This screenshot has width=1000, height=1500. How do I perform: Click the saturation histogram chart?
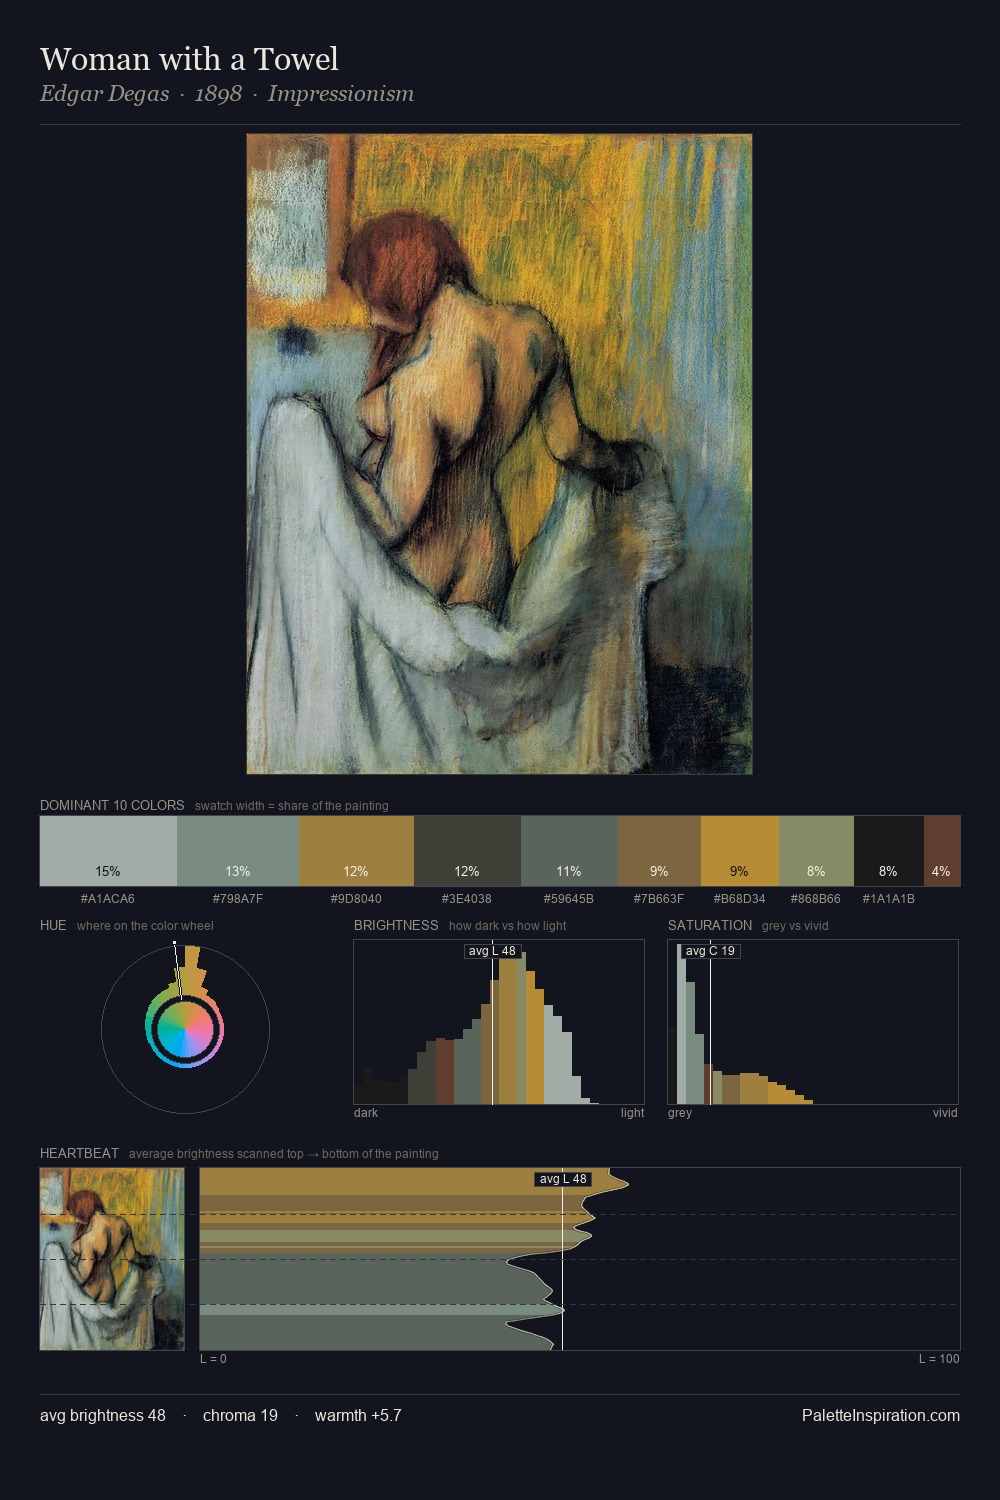pos(813,1022)
